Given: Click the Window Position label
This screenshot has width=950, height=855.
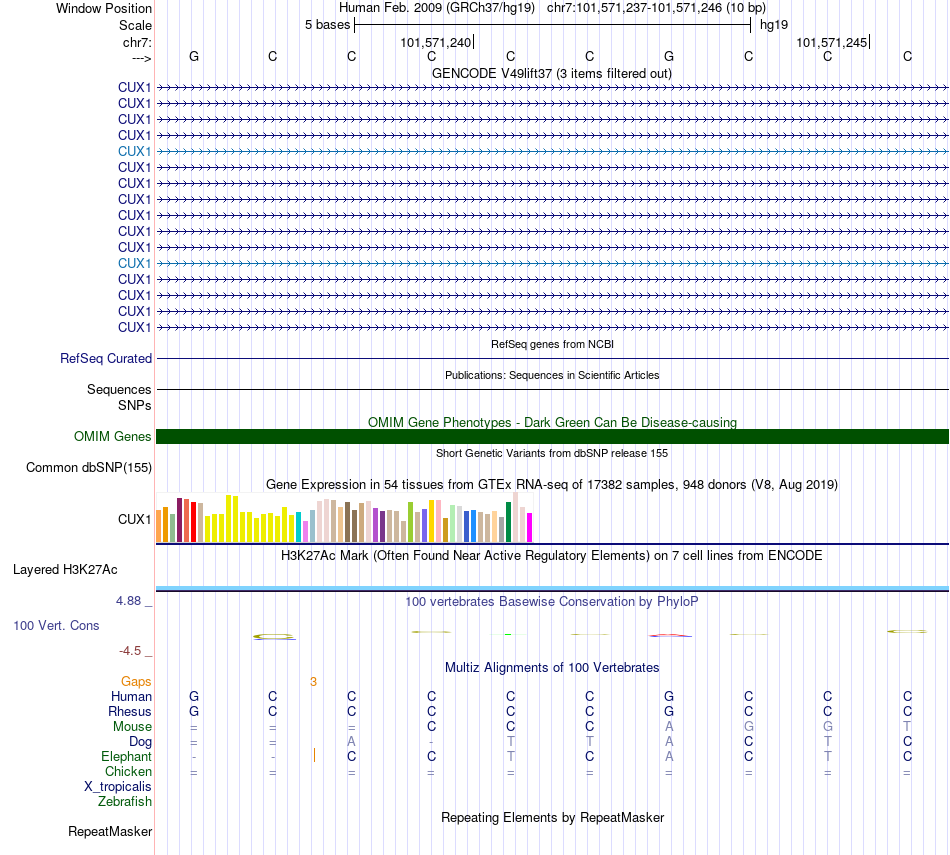Looking at the screenshot, I should 104,8.
